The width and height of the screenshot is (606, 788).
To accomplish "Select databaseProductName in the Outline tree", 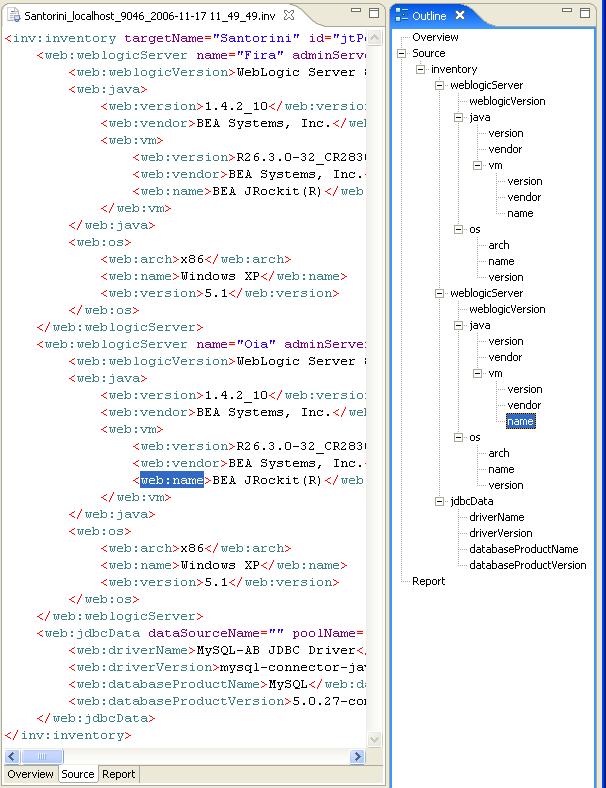I will pyautogui.click(x=524, y=549).
